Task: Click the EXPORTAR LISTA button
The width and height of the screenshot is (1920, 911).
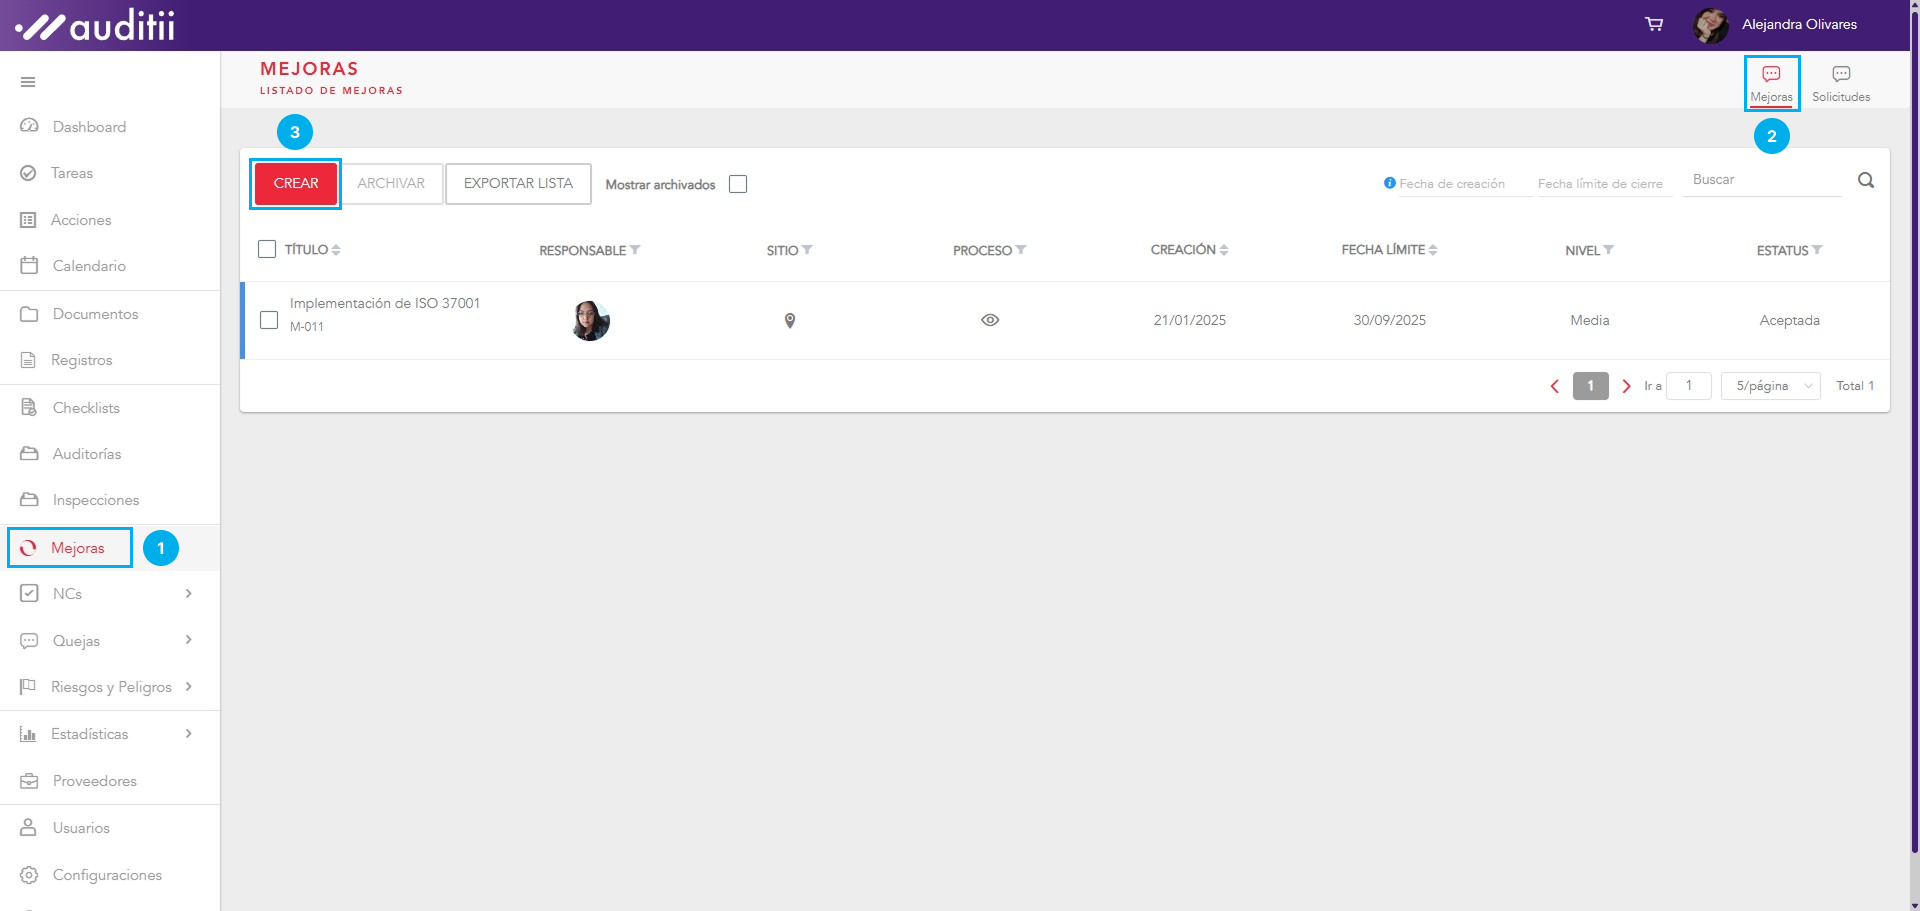Action: (518, 184)
